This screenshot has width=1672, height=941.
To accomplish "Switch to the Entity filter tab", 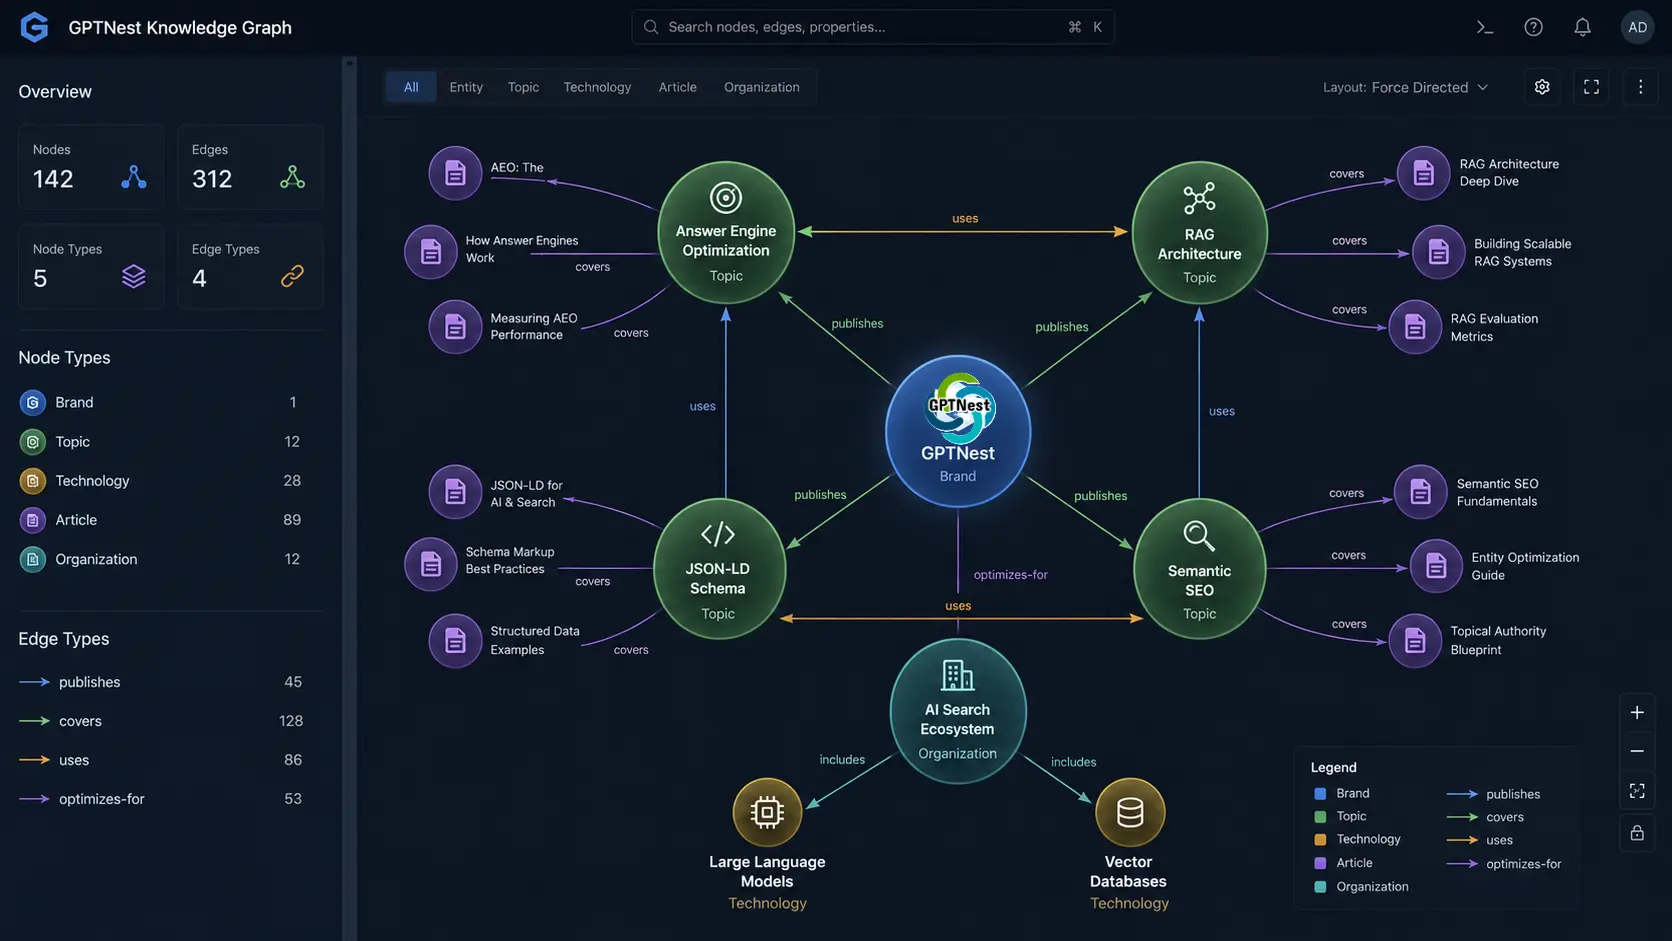I will point(466,87).
